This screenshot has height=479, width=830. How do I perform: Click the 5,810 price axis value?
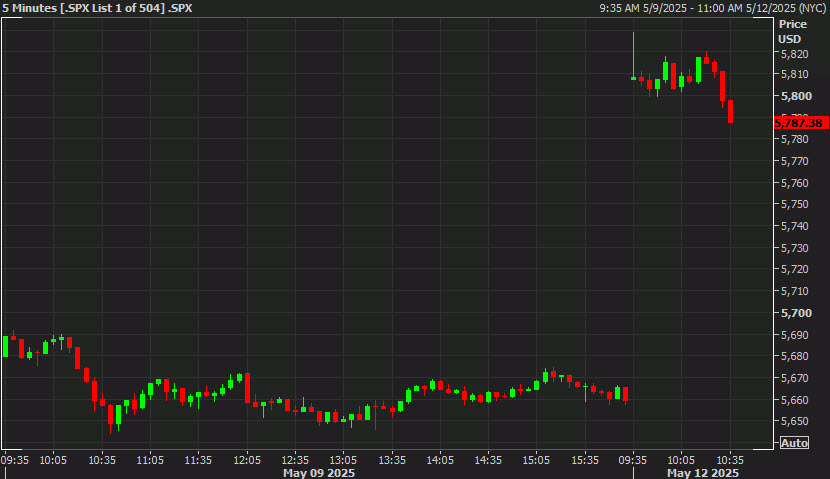tap(795, 74)
